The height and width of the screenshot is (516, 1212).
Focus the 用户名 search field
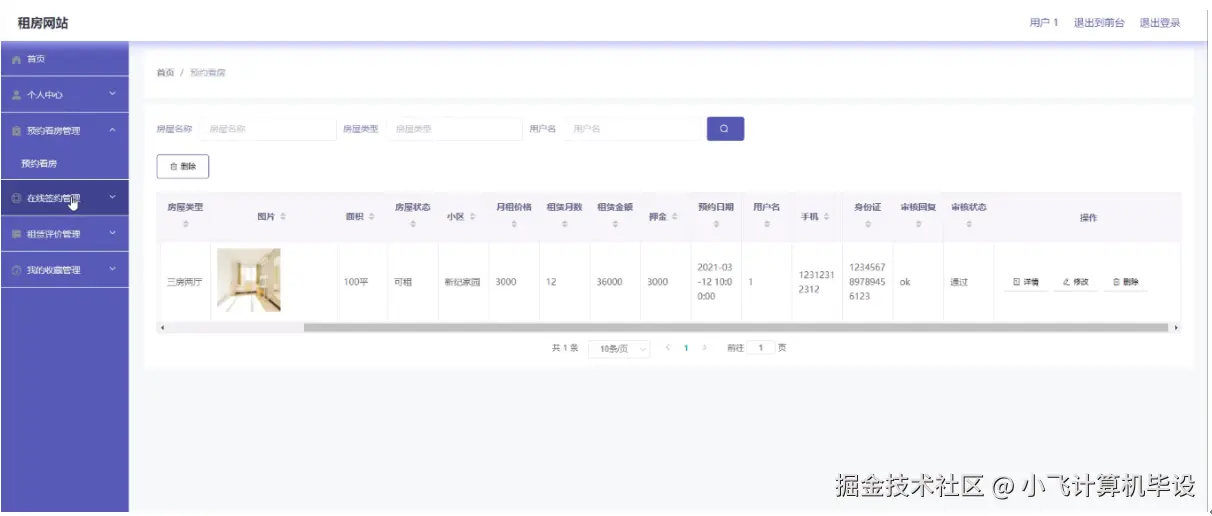pos(632,129)
